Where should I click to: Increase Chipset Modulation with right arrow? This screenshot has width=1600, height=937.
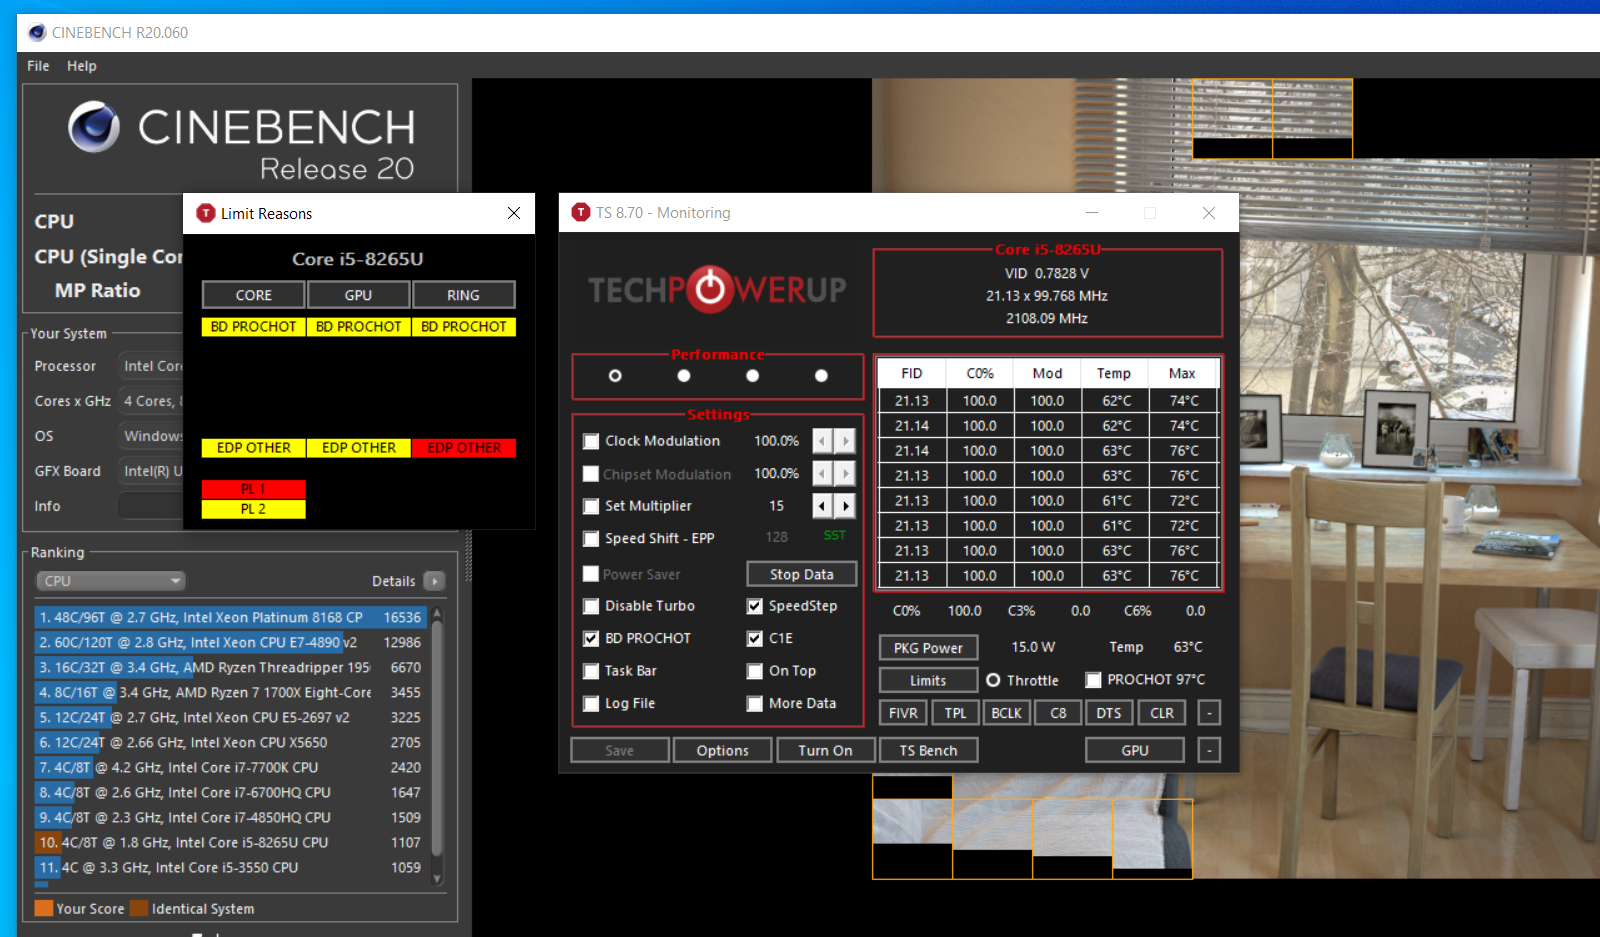click(x=846, y=473)
